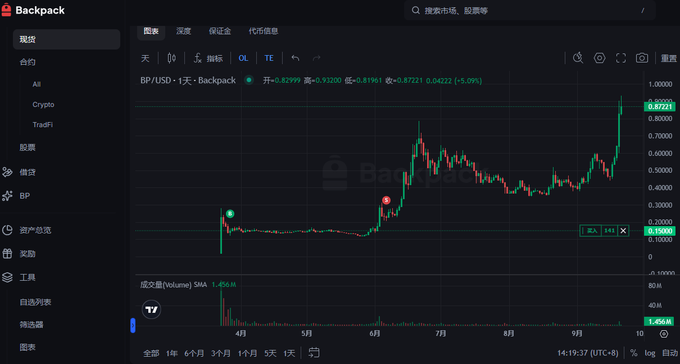
Task: Click the fullscreen mode icon
Action: (x=621, y=58)
